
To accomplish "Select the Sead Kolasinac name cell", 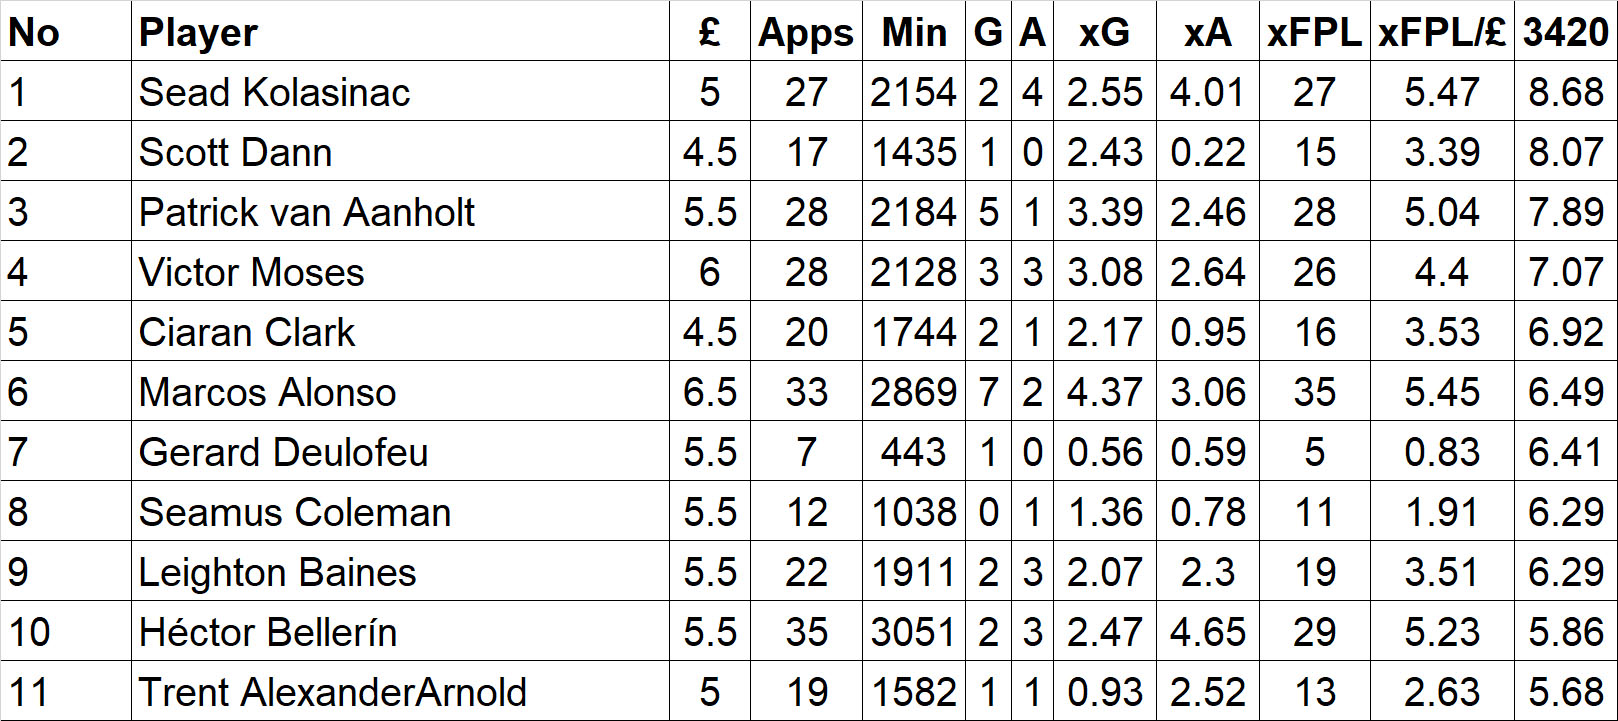I will coord(400,91).
